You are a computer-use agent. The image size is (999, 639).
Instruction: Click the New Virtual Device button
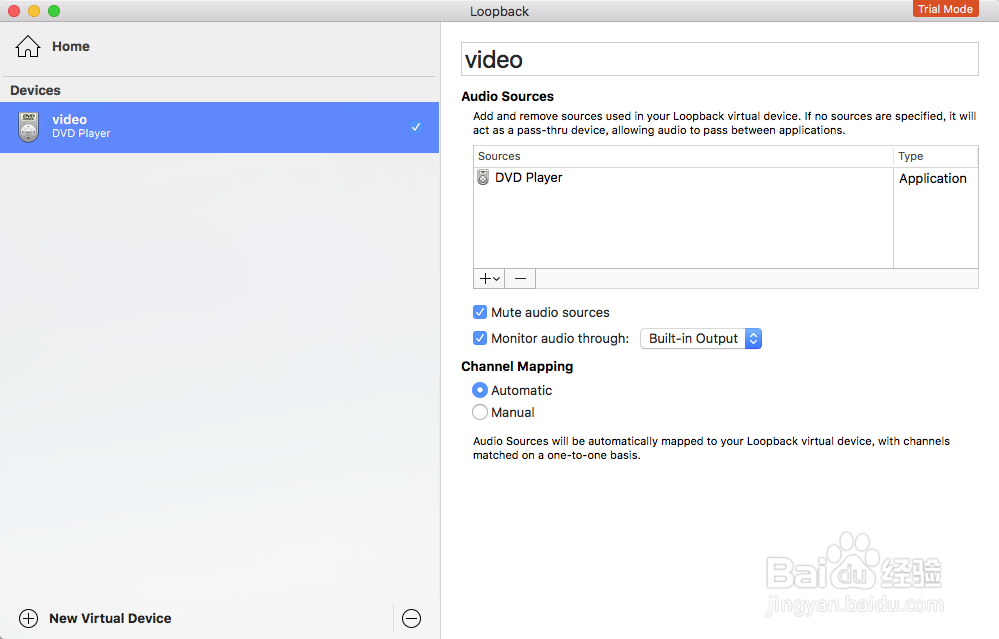click(x=110, y=618)
